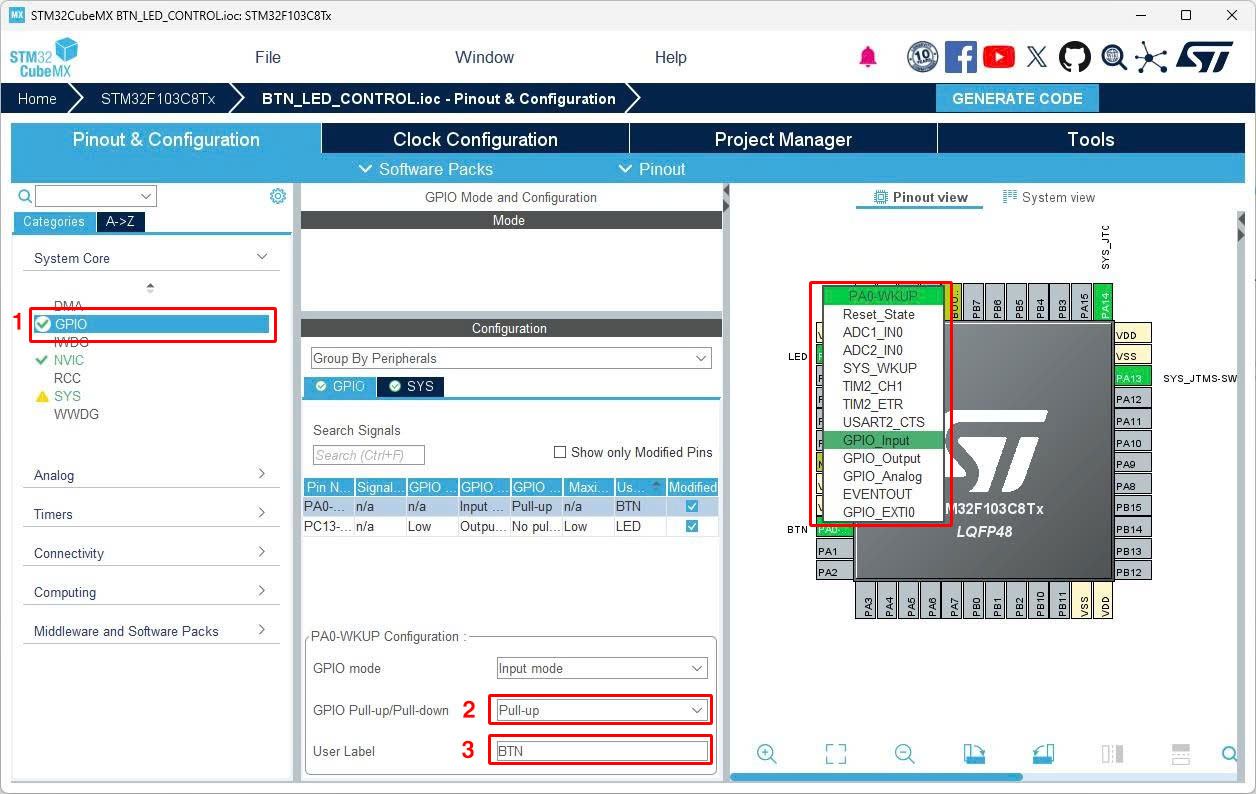Toggle Modified checkbox in PC13 row

(692, 526)
